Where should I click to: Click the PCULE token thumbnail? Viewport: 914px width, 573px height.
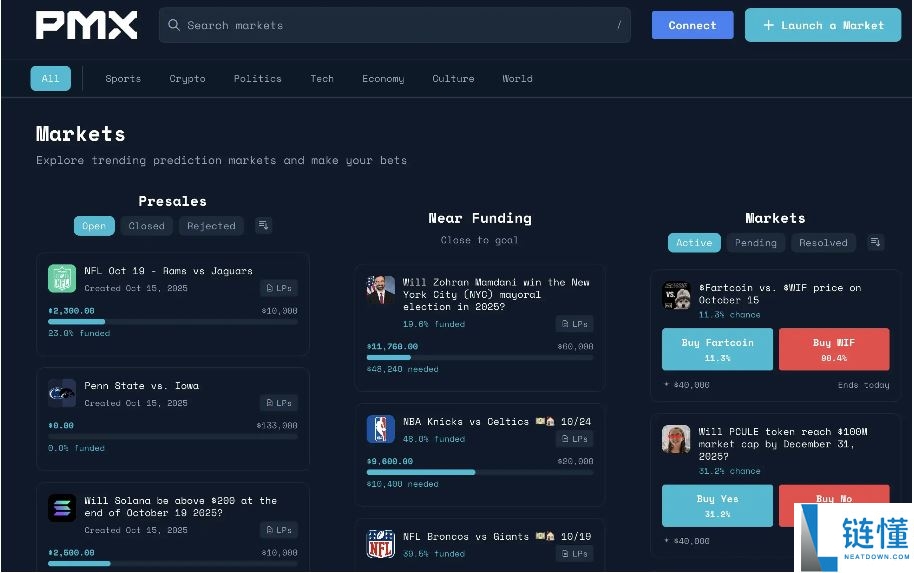pyautogui.click(x=676, y=440)
